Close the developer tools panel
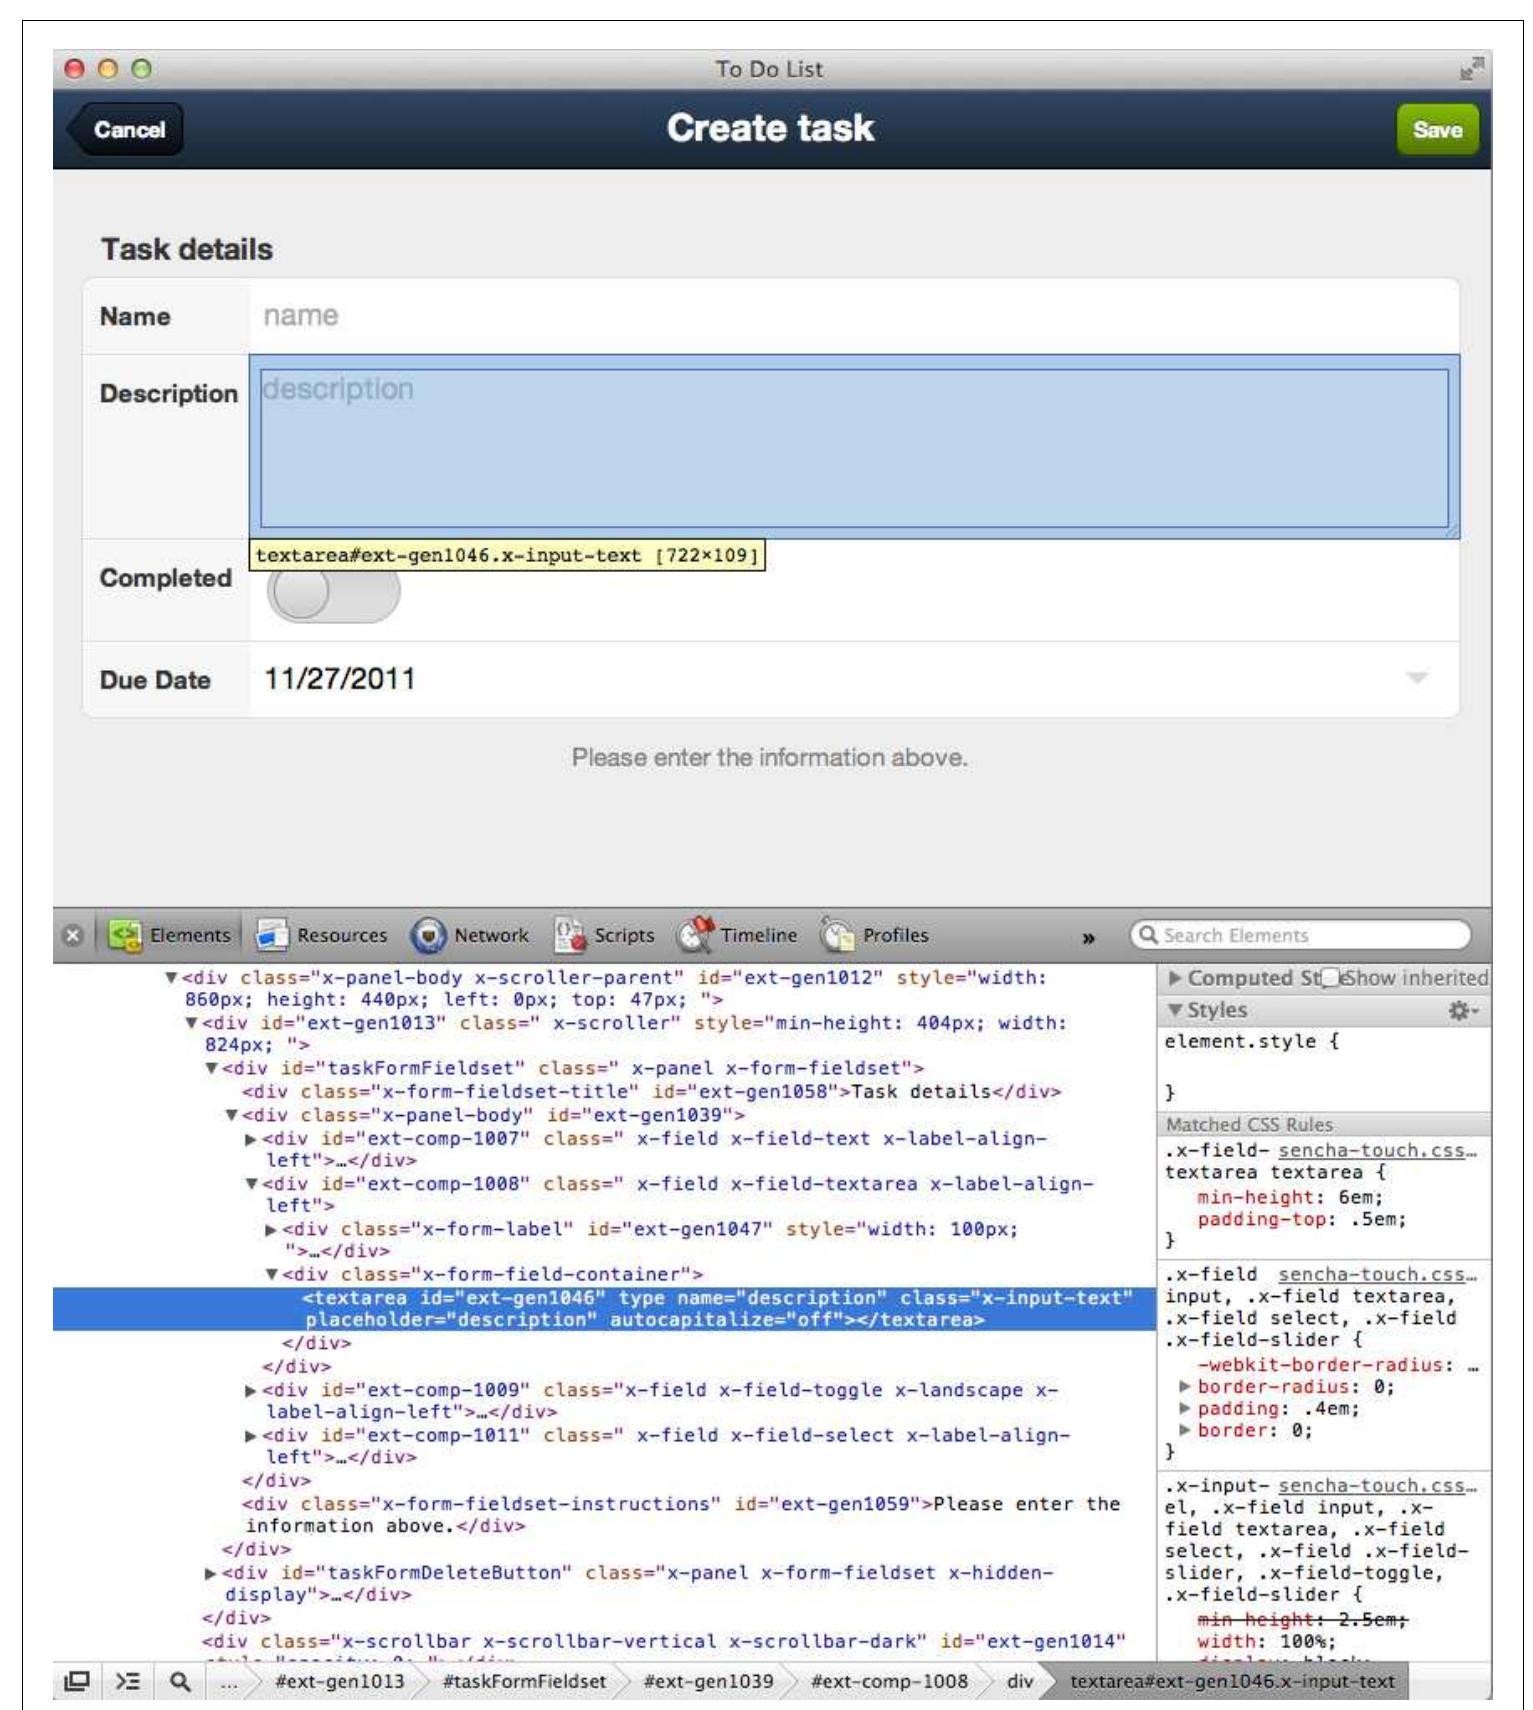Image resolution: width=1533 pixels, height=1710 pixels. (72, 935)
